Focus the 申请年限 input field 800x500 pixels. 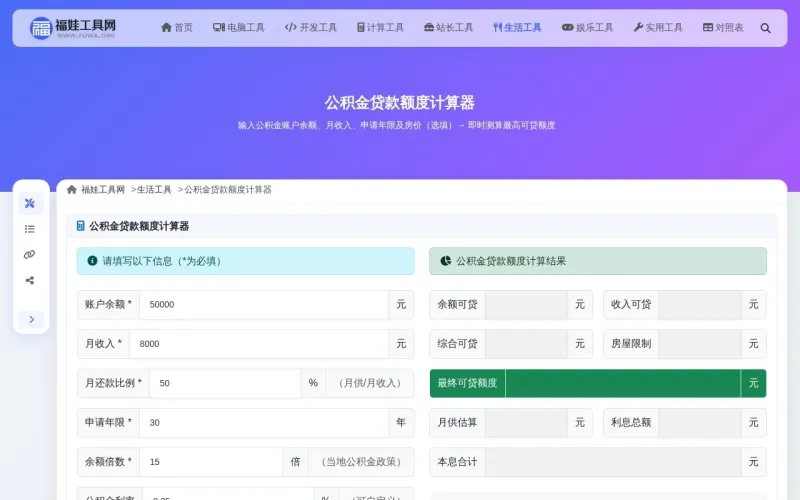264,422
